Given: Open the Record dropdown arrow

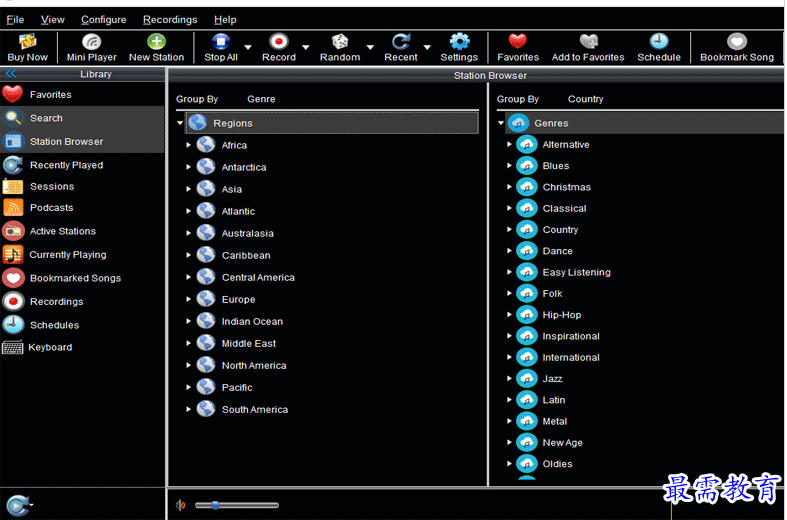Looking at the screenshot, I should click(306, 47).
